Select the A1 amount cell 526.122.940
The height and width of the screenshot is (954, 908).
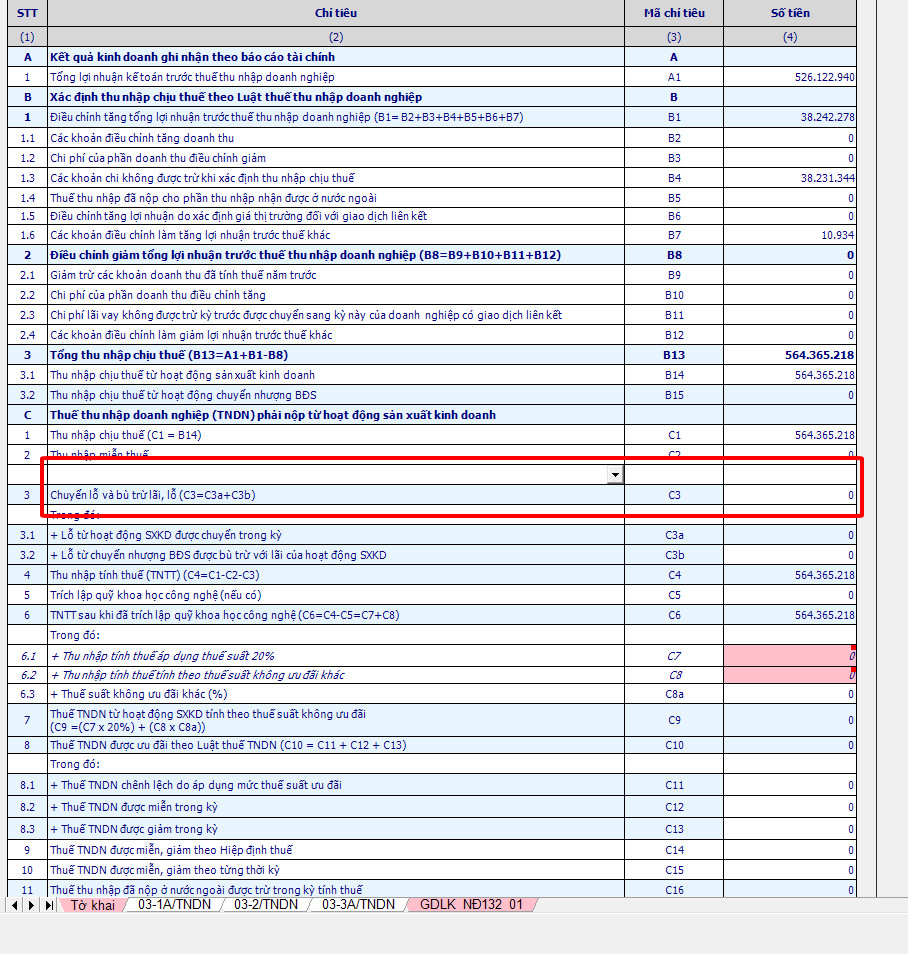click(789, 77)
